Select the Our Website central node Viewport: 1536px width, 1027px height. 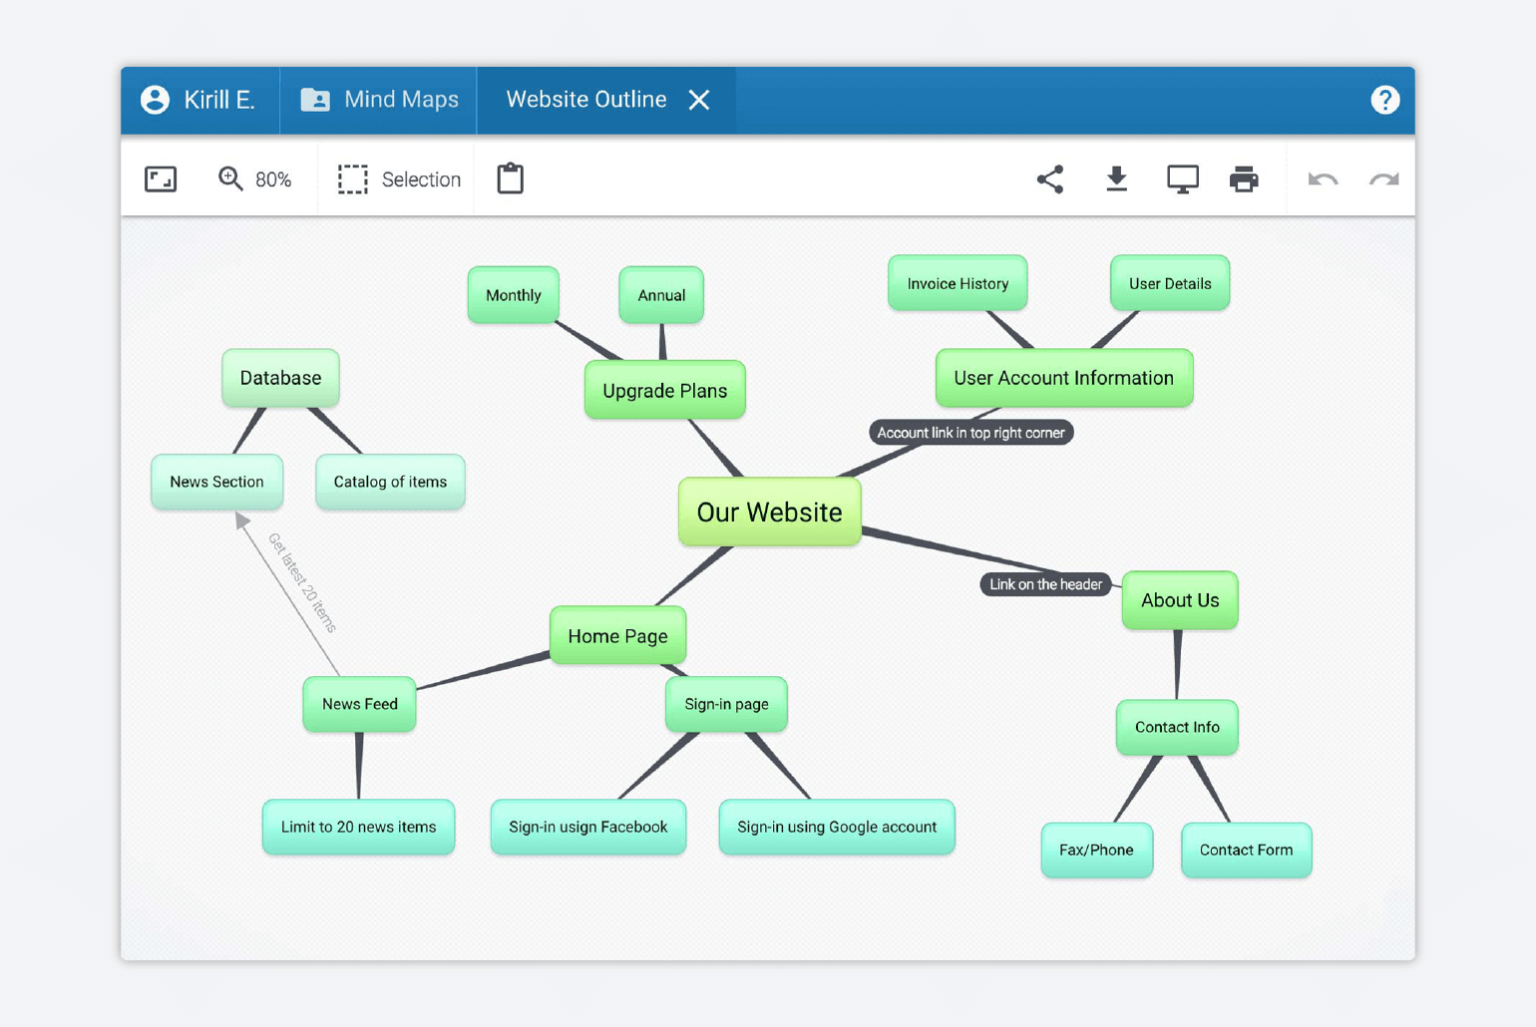point(769,512)
